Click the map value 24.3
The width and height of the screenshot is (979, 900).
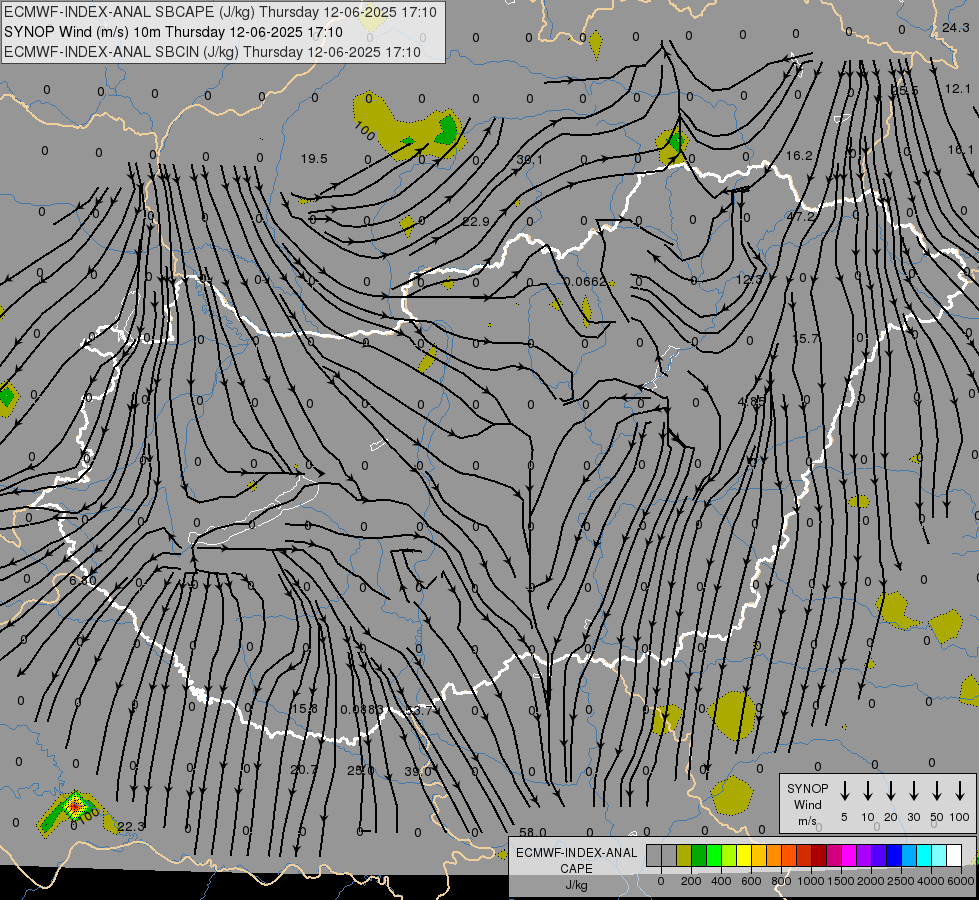955,27
